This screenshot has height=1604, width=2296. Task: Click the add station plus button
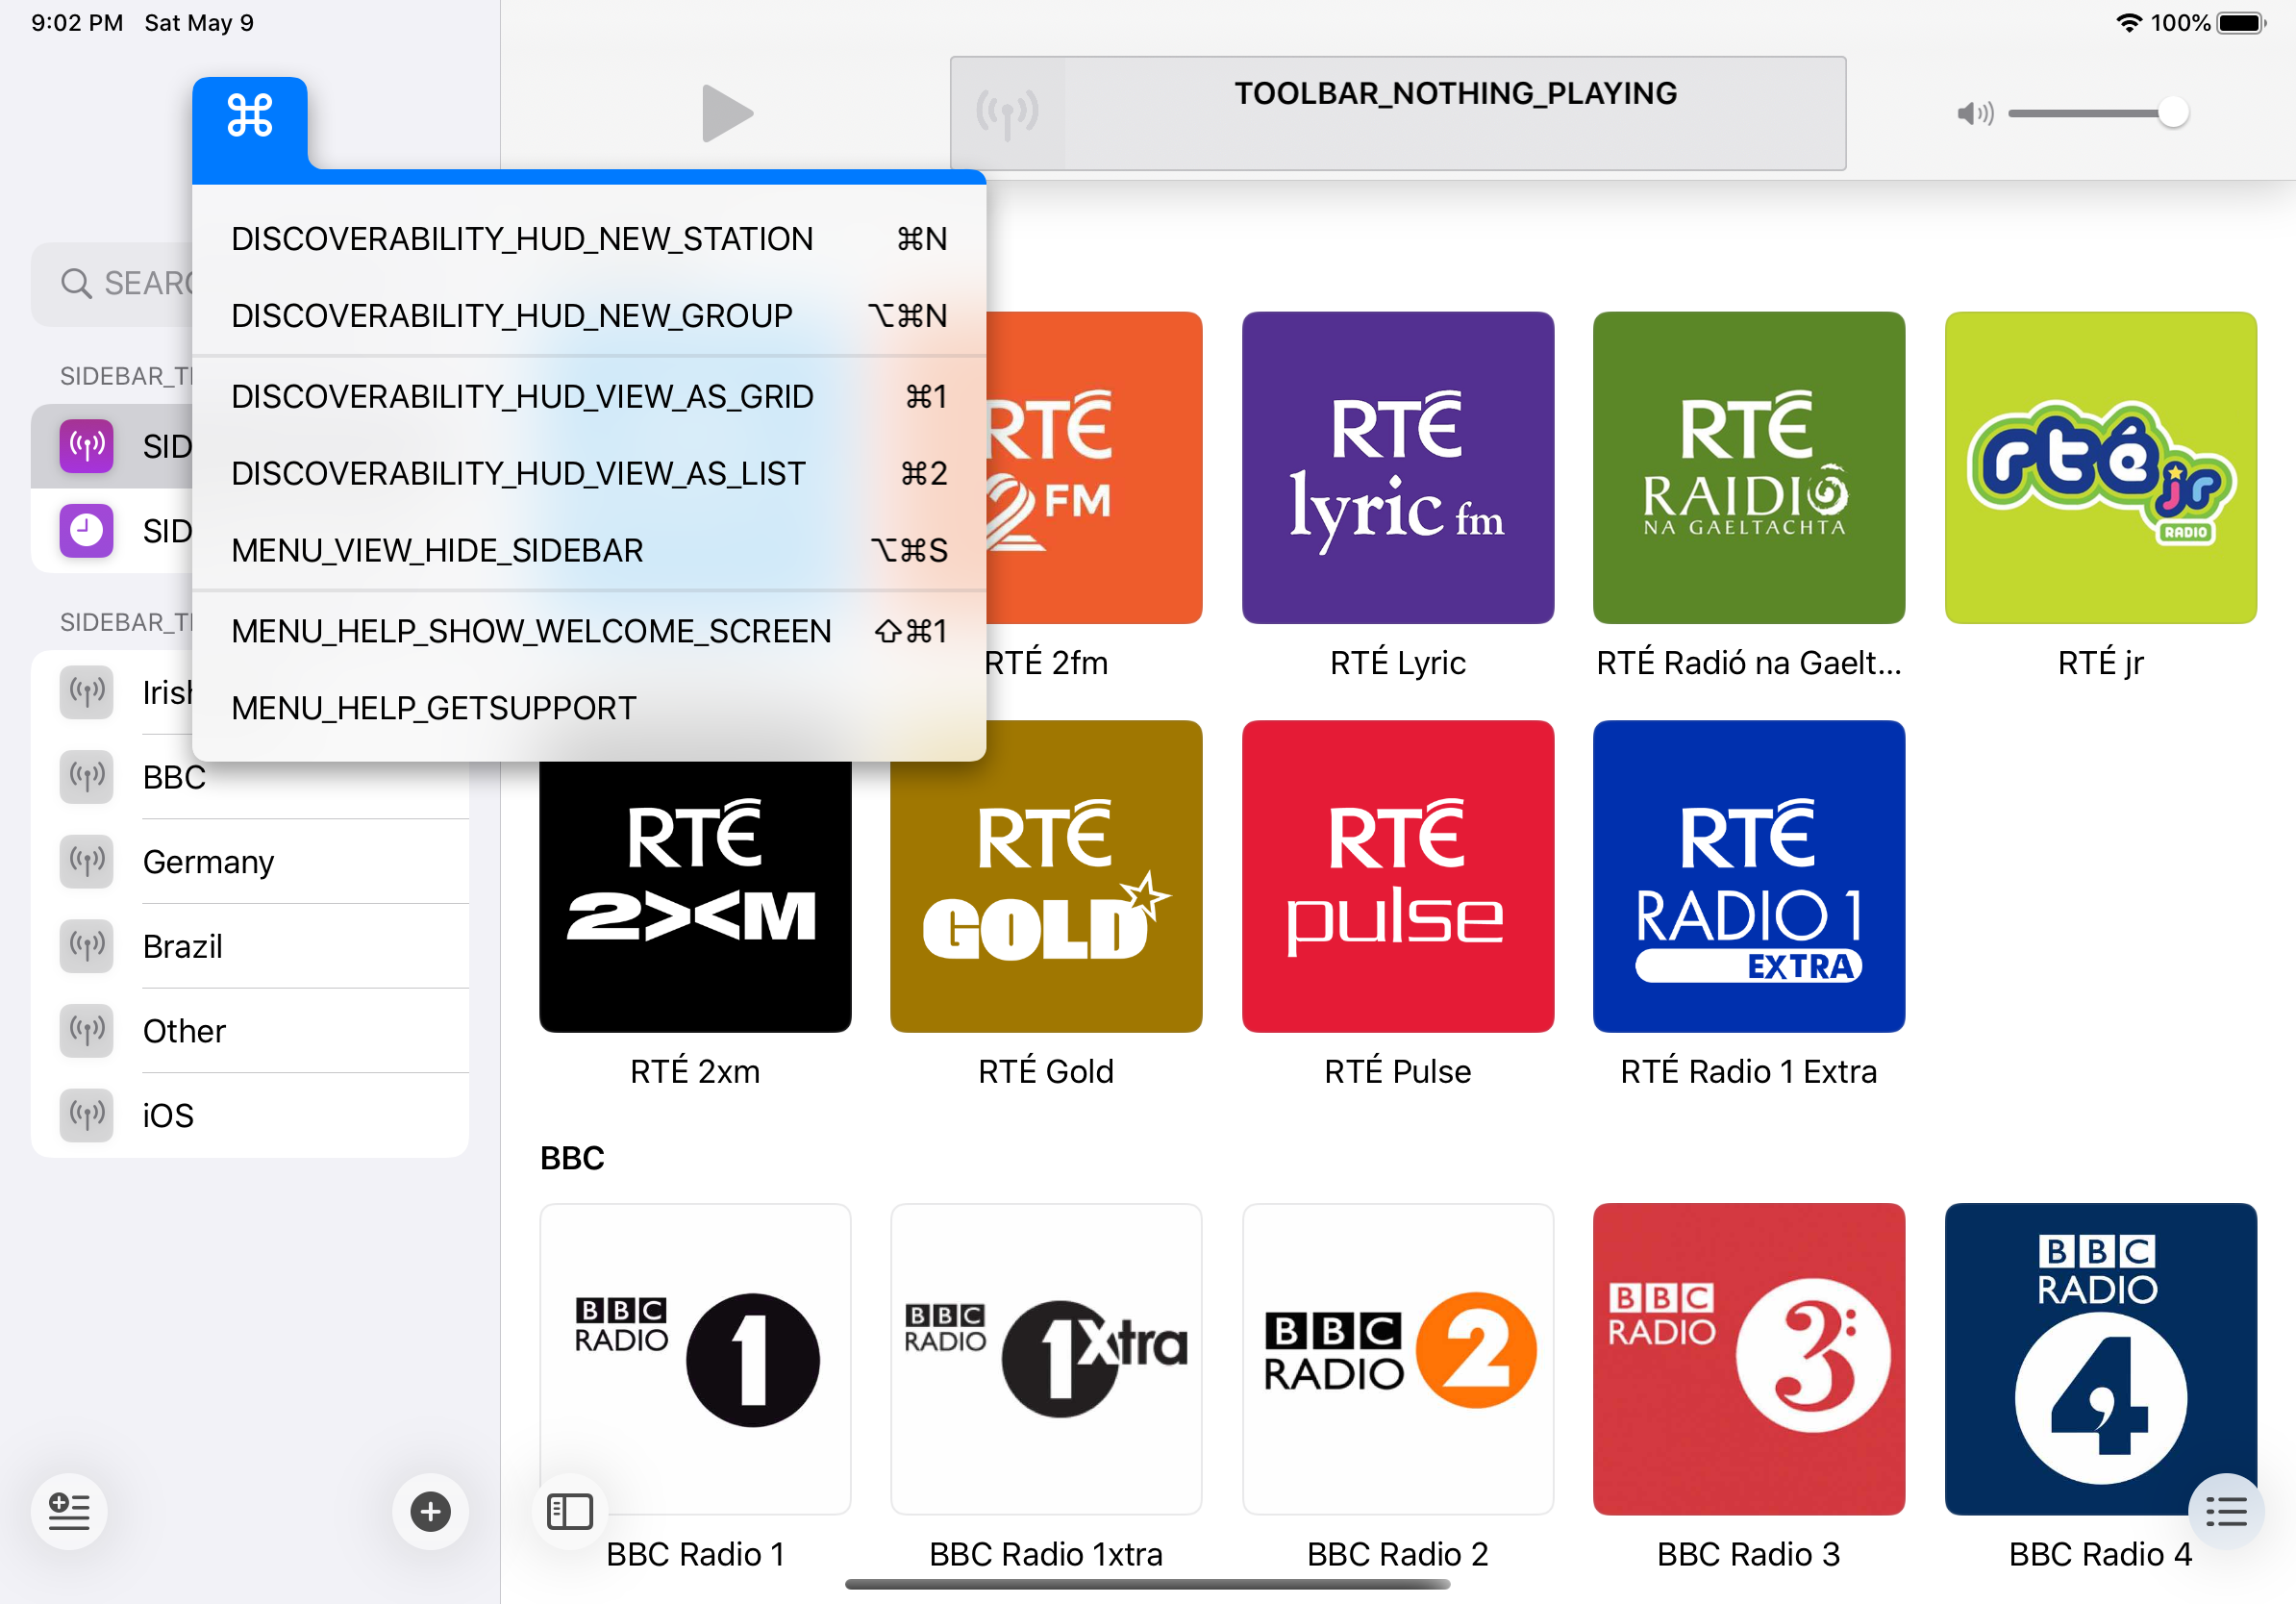(x=430, y=1510)
